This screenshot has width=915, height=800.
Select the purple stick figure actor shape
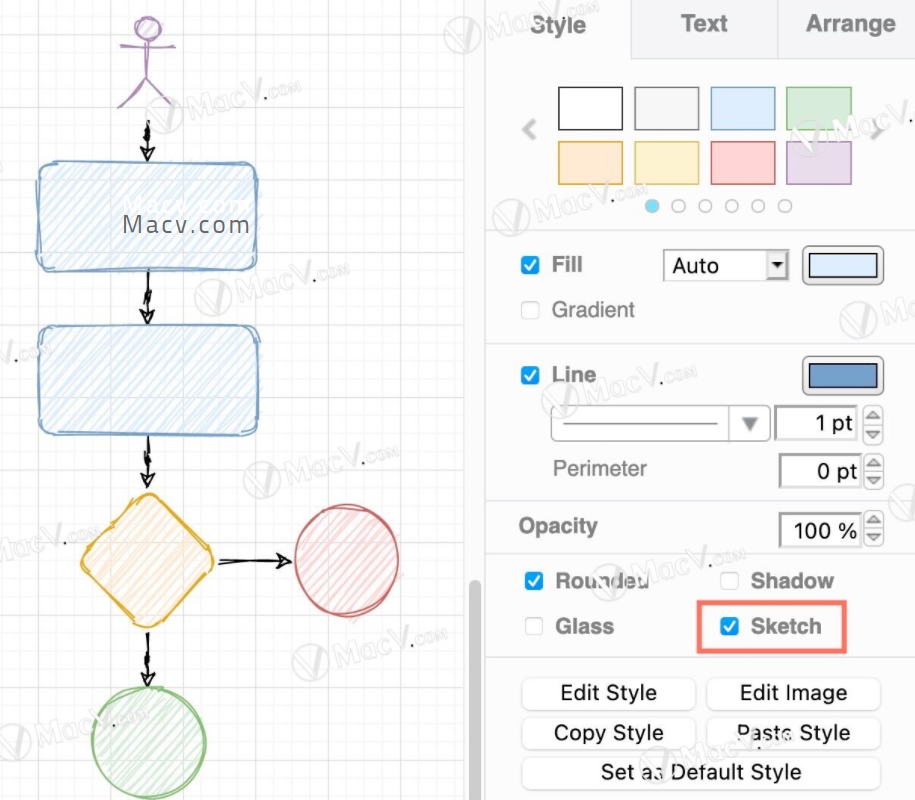tap(147, 61)
